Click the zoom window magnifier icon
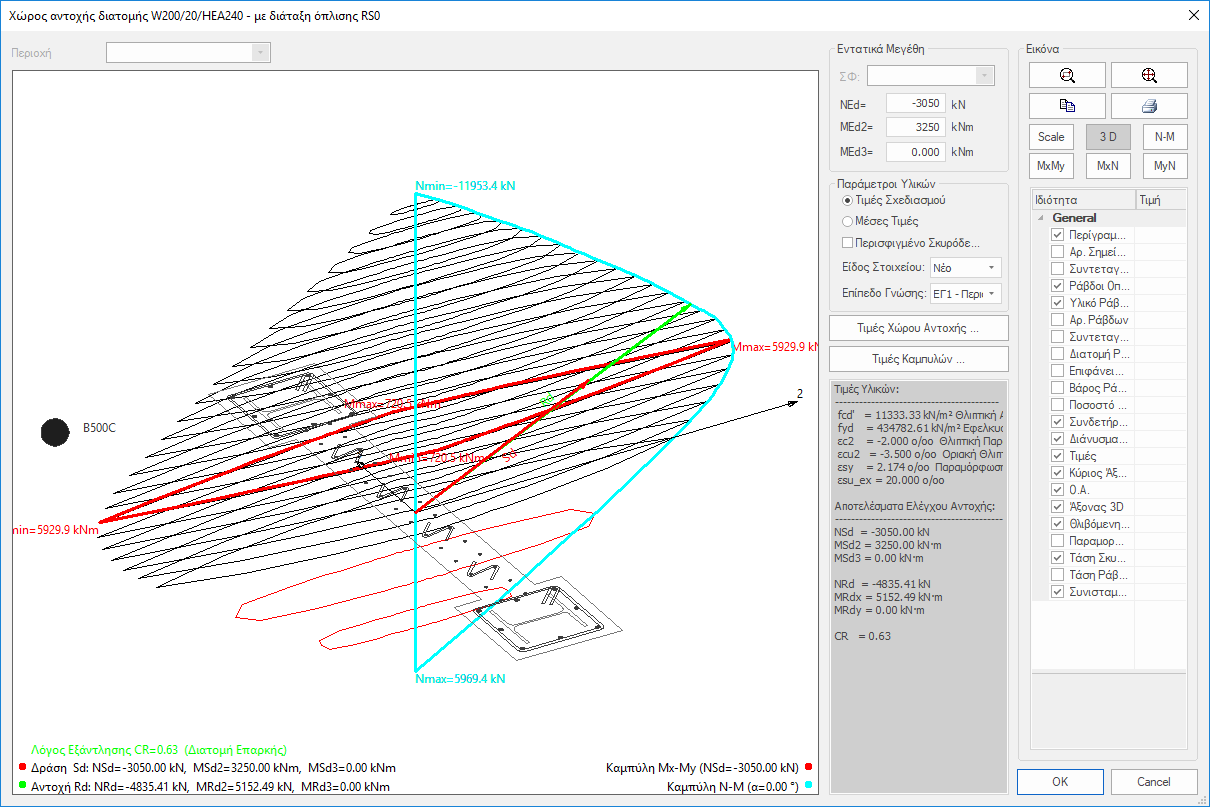The image size is (1210, 807). [1067, 75]
